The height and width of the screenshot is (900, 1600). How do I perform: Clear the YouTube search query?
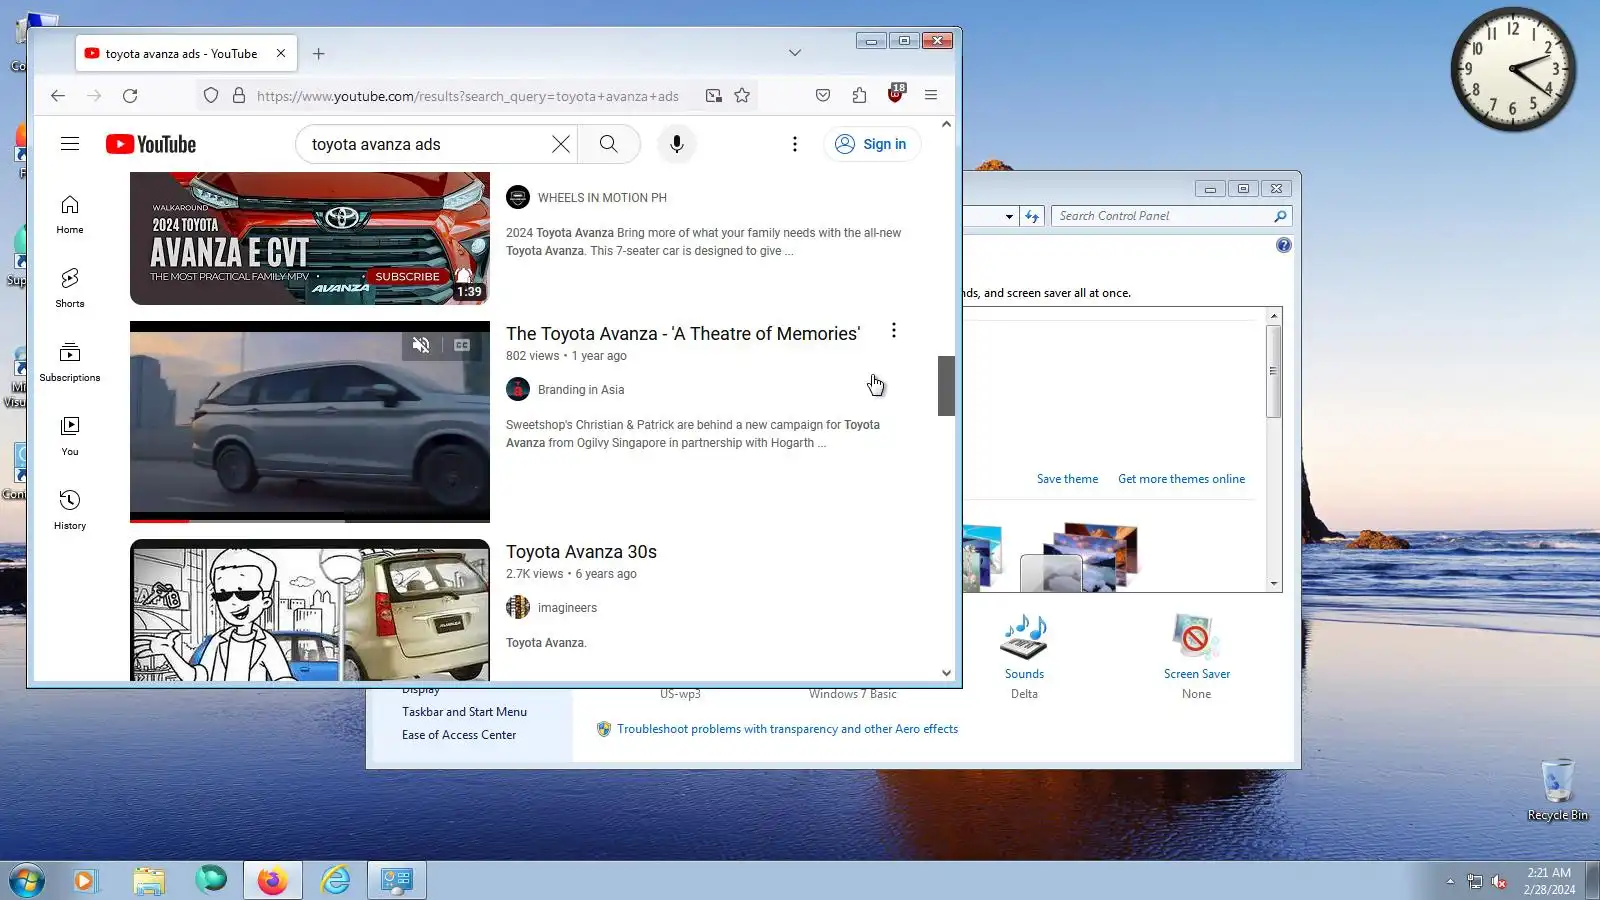click(x=561, y=144)
